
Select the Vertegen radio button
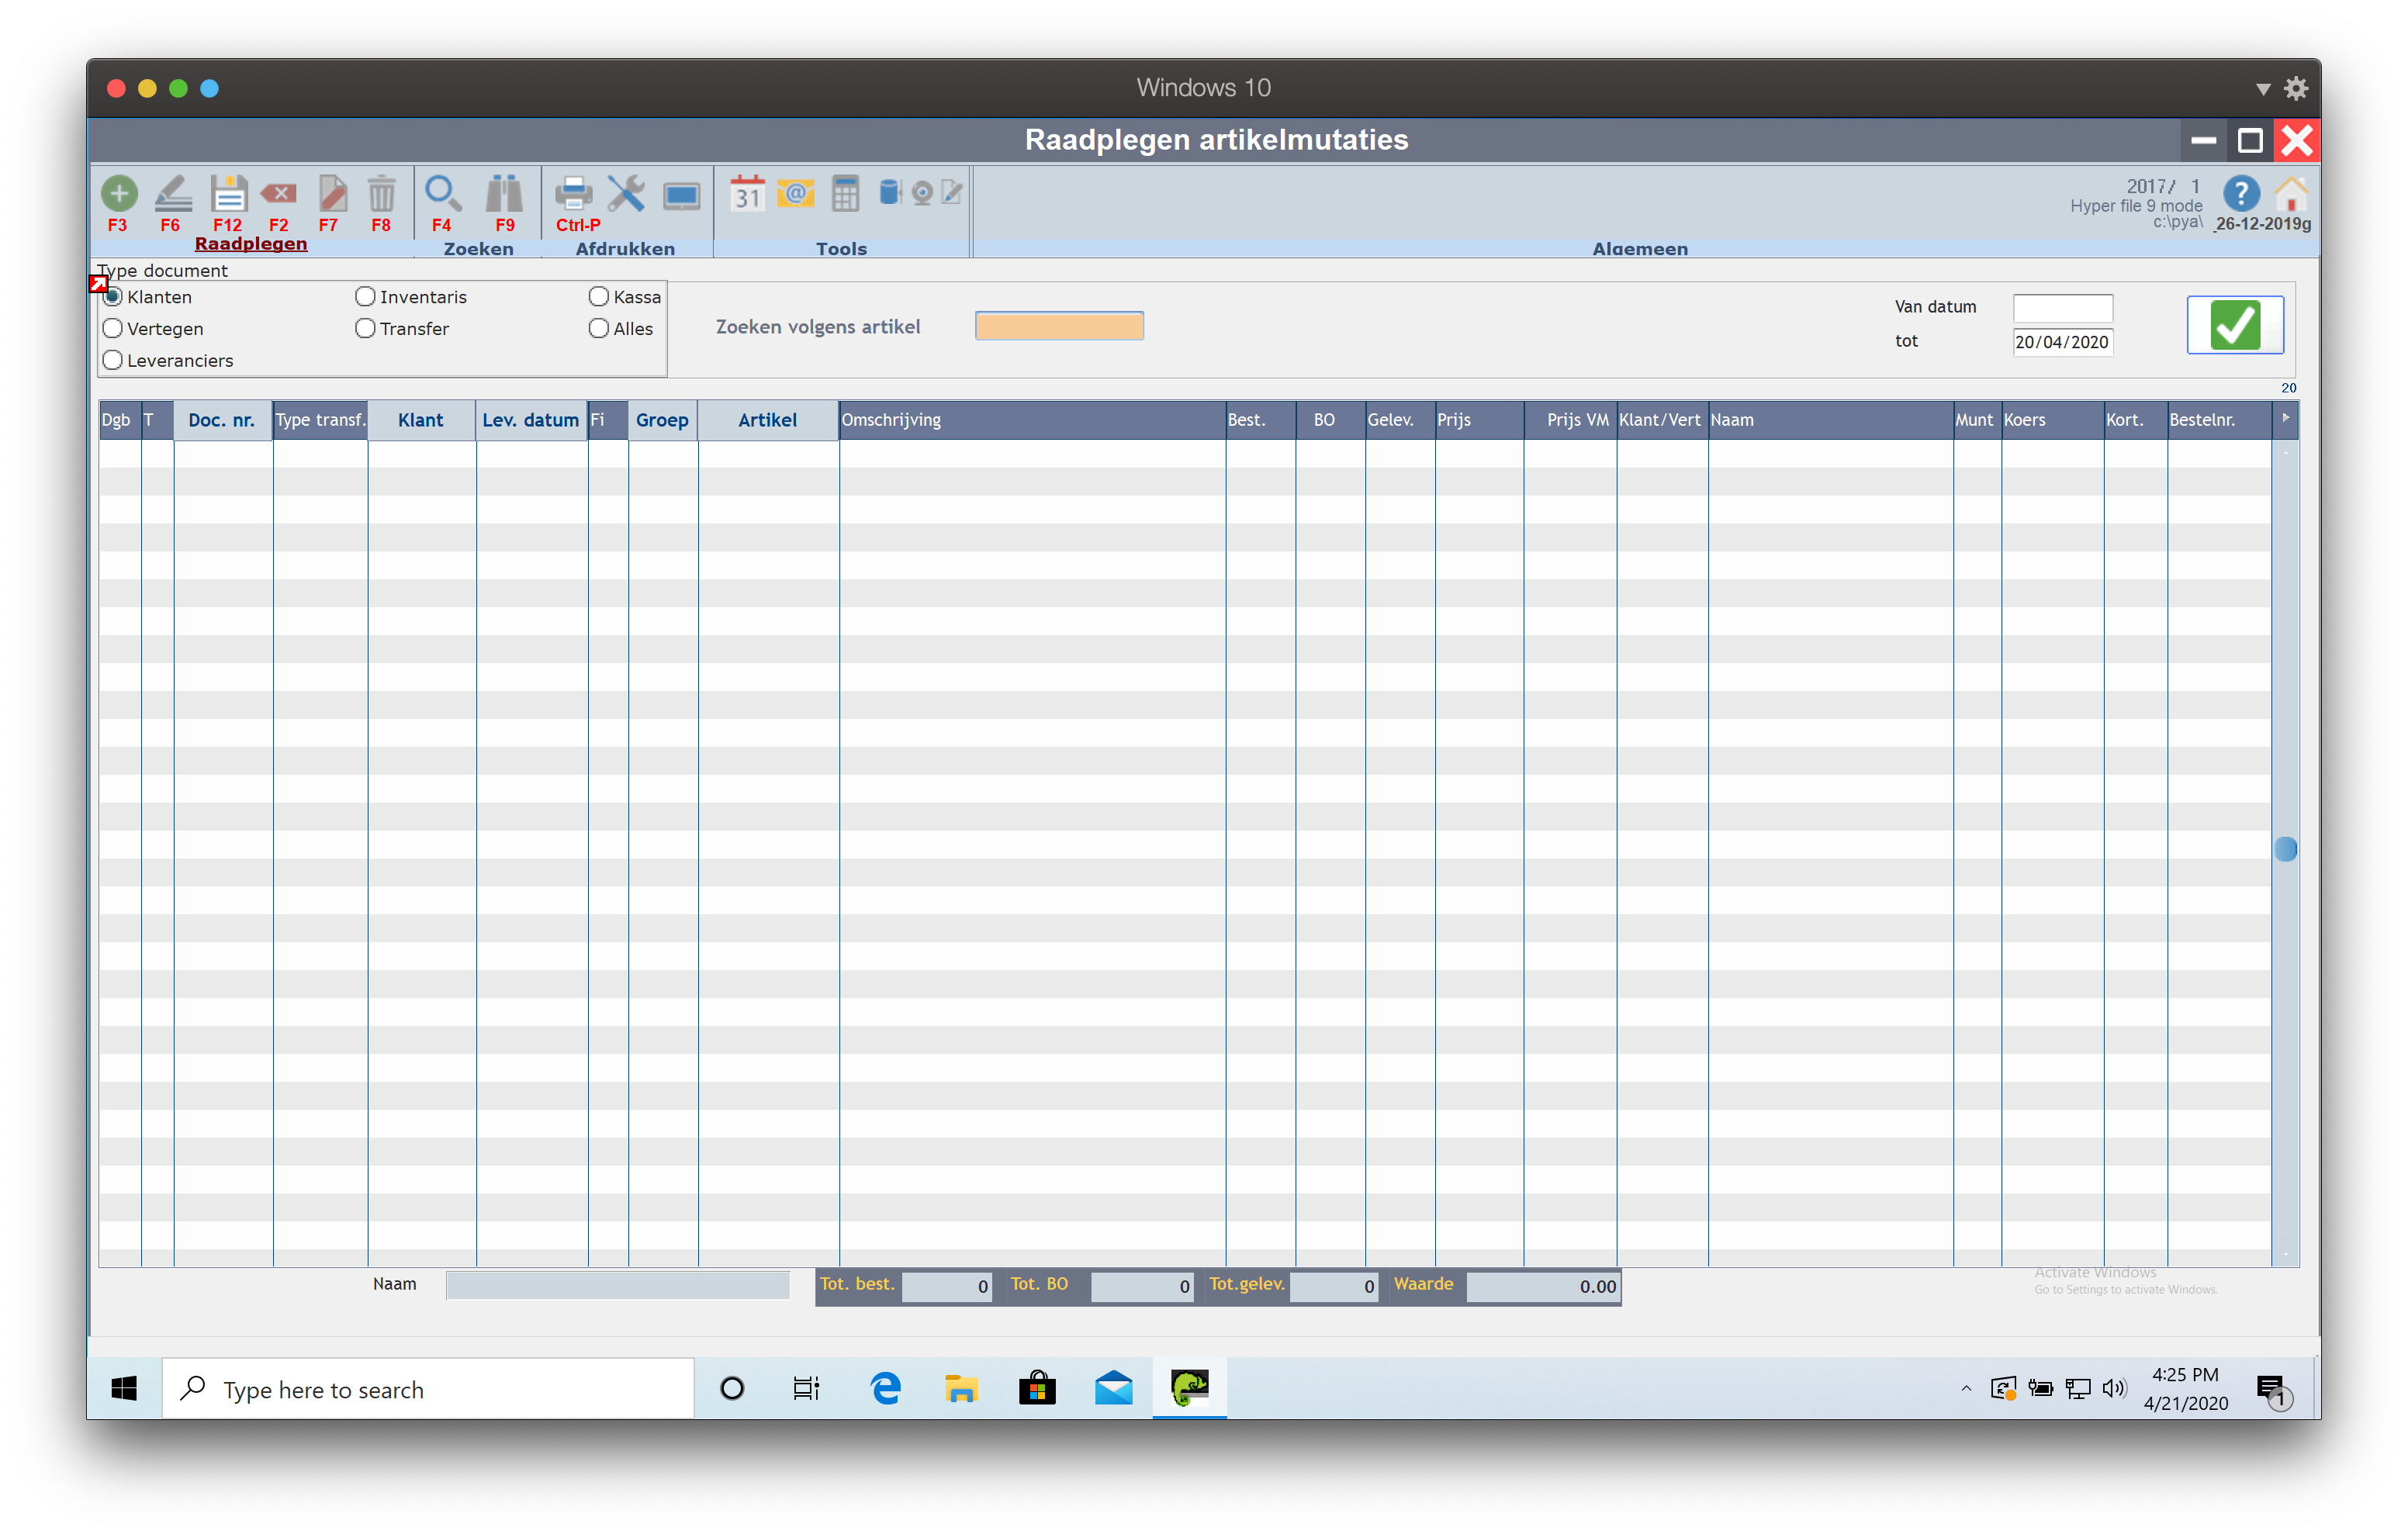coord(113,329)
